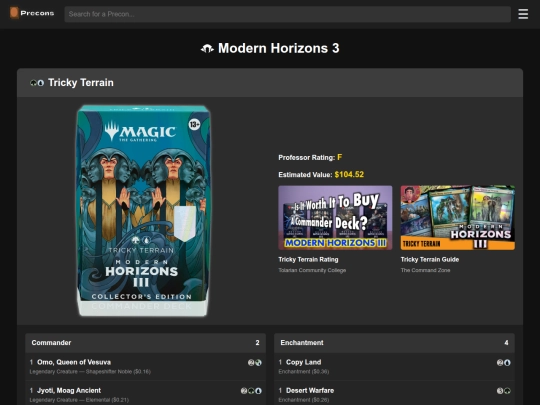
Task: Click the Enchantment ($0.26) price text
Action: click(304, 400)
